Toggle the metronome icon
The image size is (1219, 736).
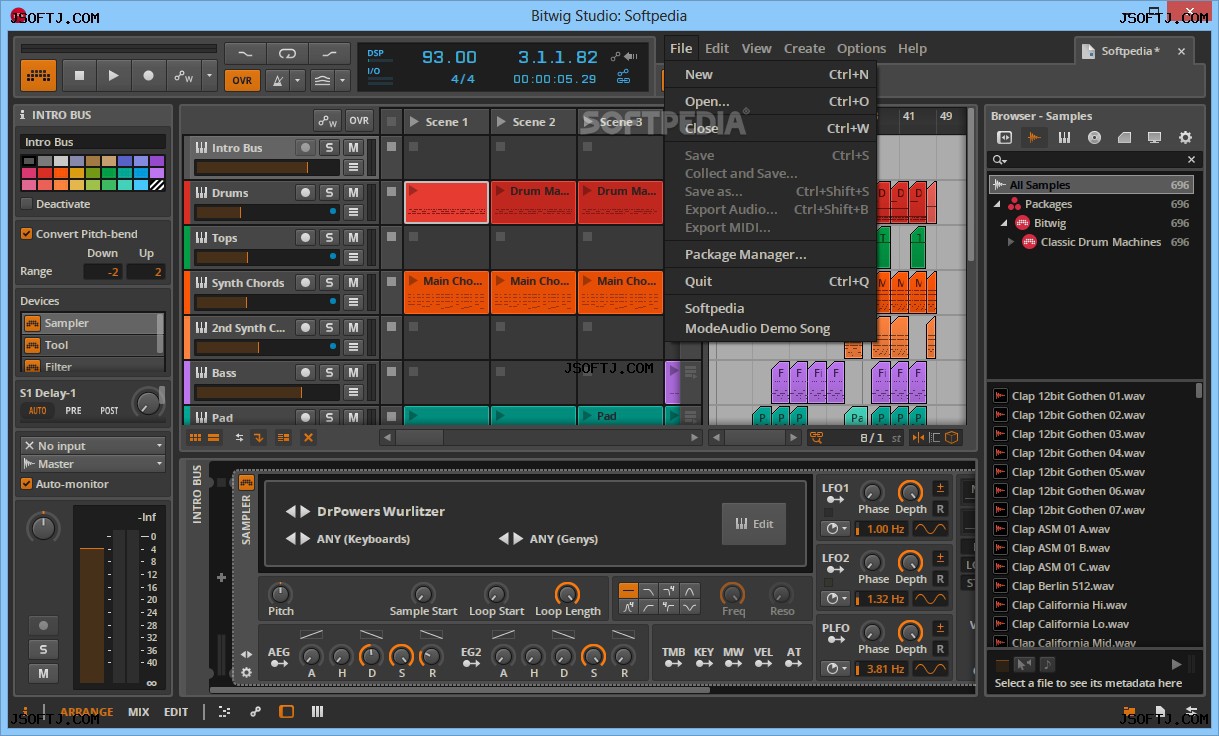point(276,80)
